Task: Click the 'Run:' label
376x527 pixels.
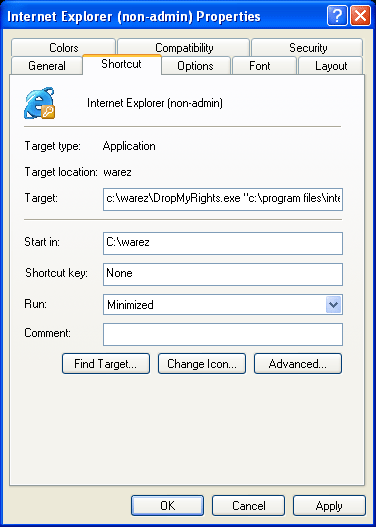Action: coord(36,303)
